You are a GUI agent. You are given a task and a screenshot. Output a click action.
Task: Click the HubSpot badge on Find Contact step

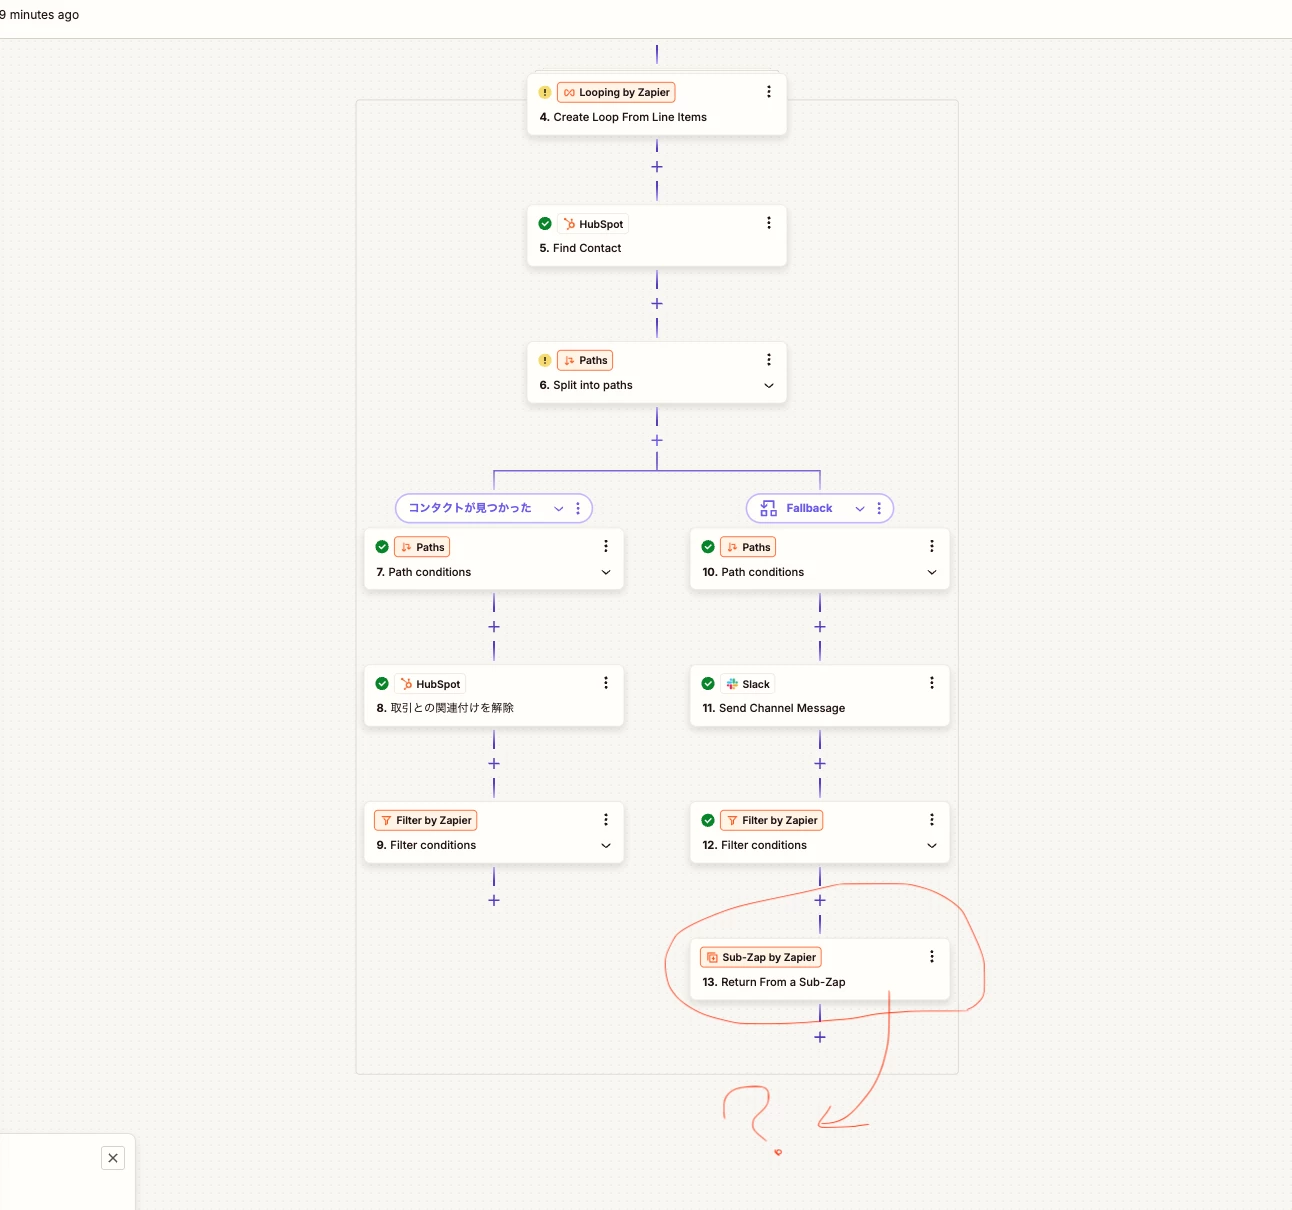593,224
